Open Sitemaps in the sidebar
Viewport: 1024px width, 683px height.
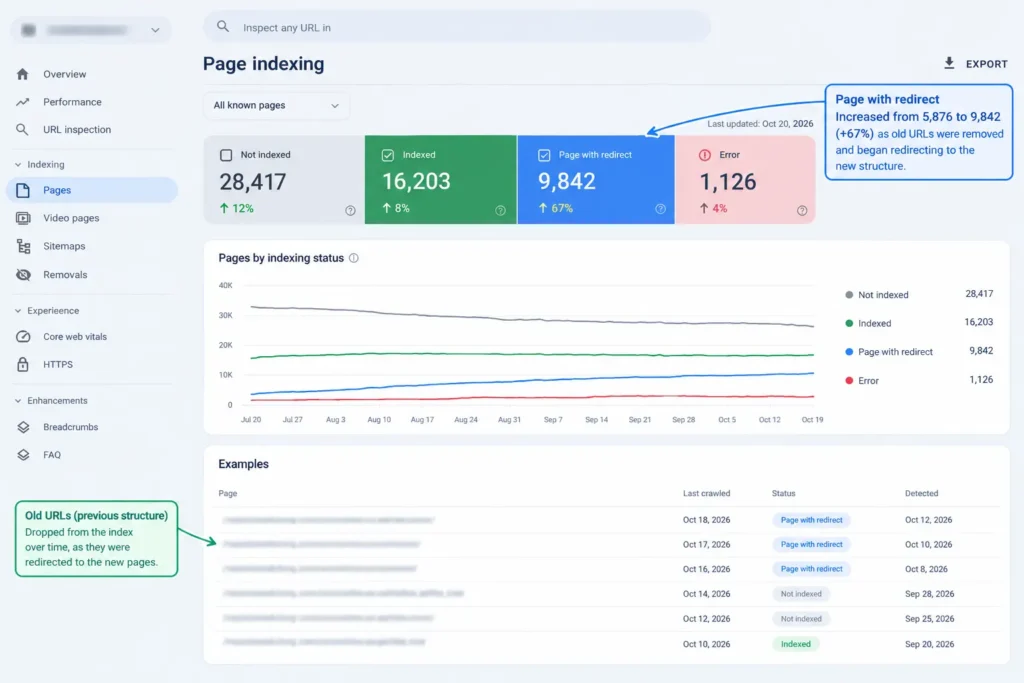(64, 246)
